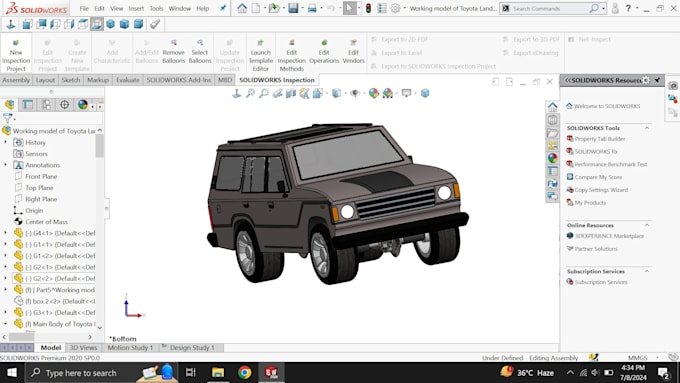Image resolution: width=680 pixels, height=383 pixels.
Task: Open Launch Template Editor
Action: click(261, 56)
